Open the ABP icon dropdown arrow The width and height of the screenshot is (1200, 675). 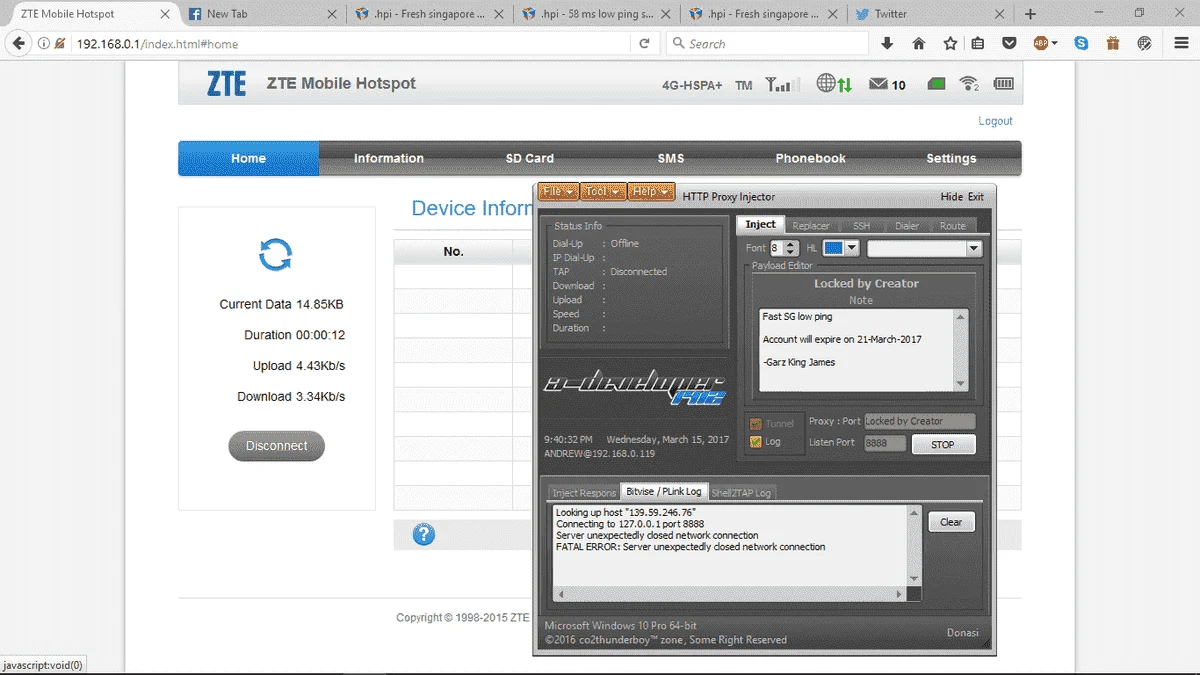click(1054, 44)
